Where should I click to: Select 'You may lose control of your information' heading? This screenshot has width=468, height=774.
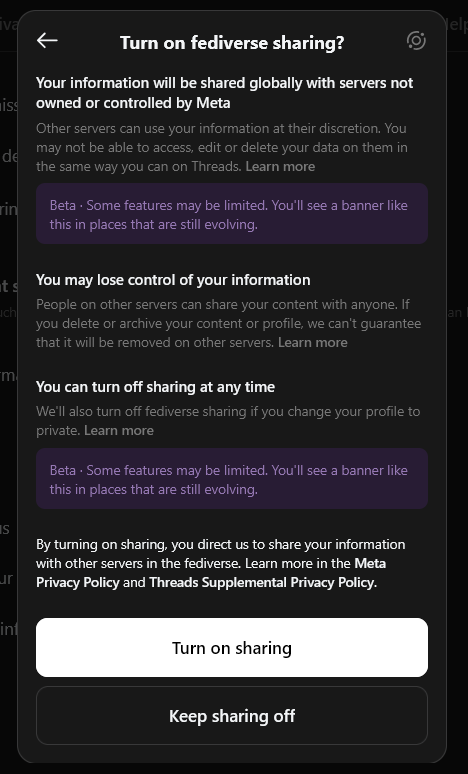click(173, 280)
